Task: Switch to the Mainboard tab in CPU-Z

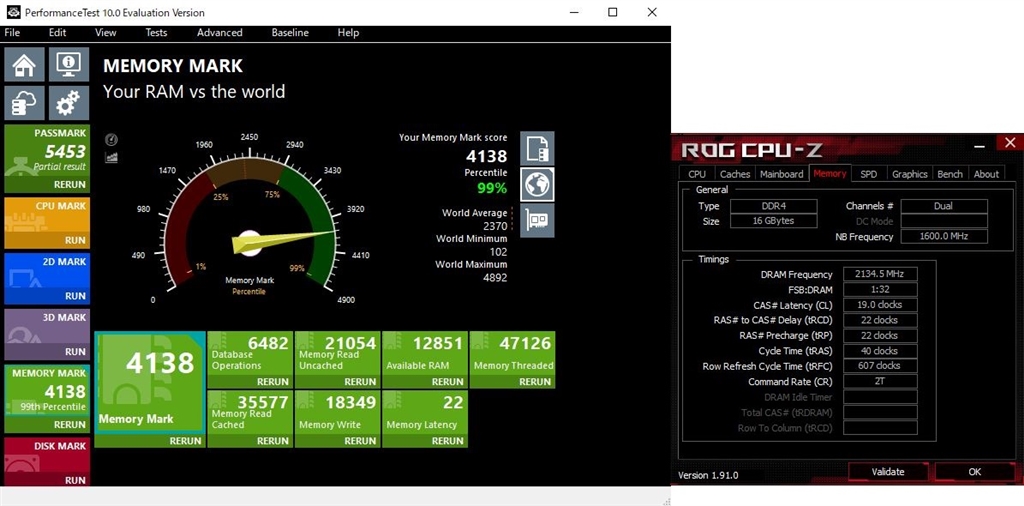Action: tap(781, 174)
